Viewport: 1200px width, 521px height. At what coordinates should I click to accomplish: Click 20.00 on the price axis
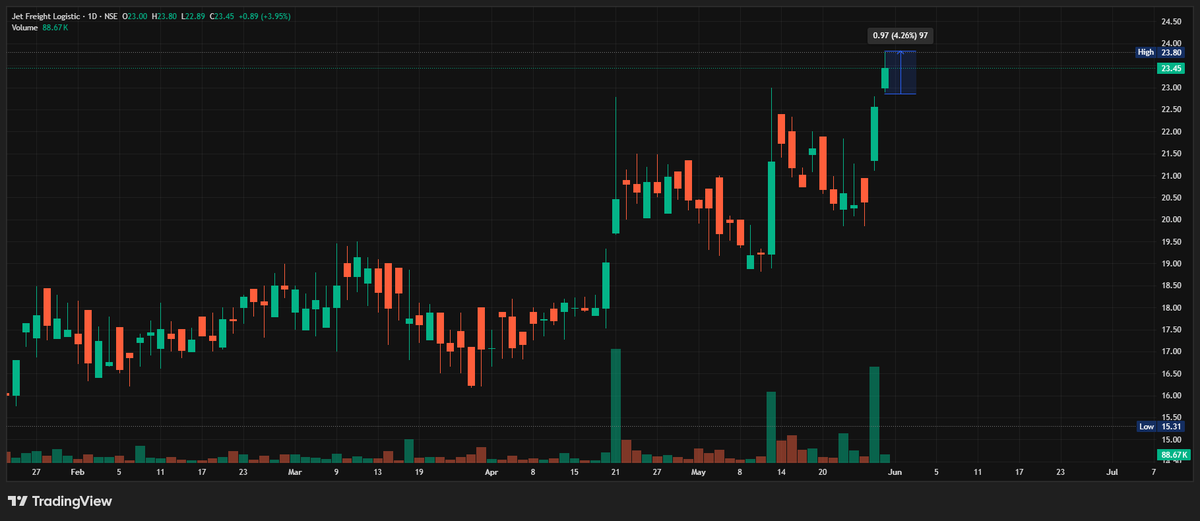tap(1172, 219)
